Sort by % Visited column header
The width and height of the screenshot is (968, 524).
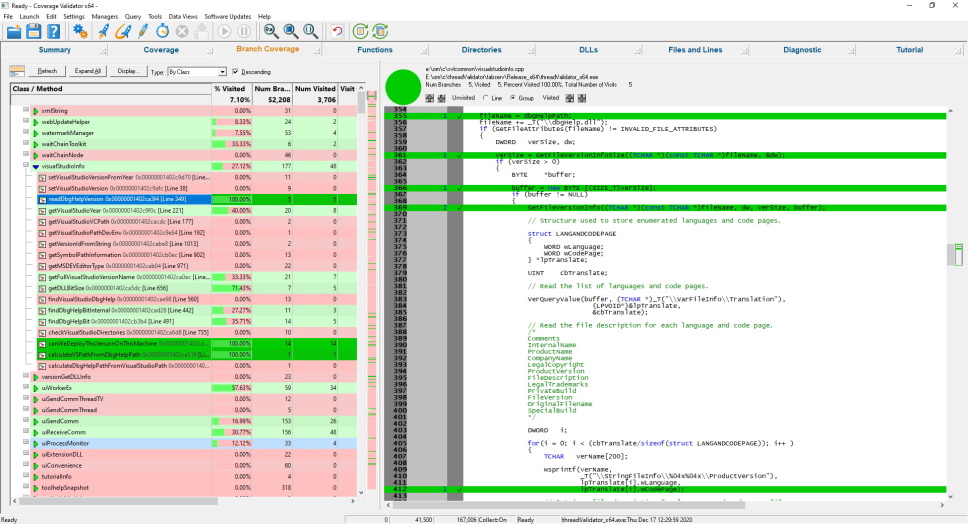(232, 89)
